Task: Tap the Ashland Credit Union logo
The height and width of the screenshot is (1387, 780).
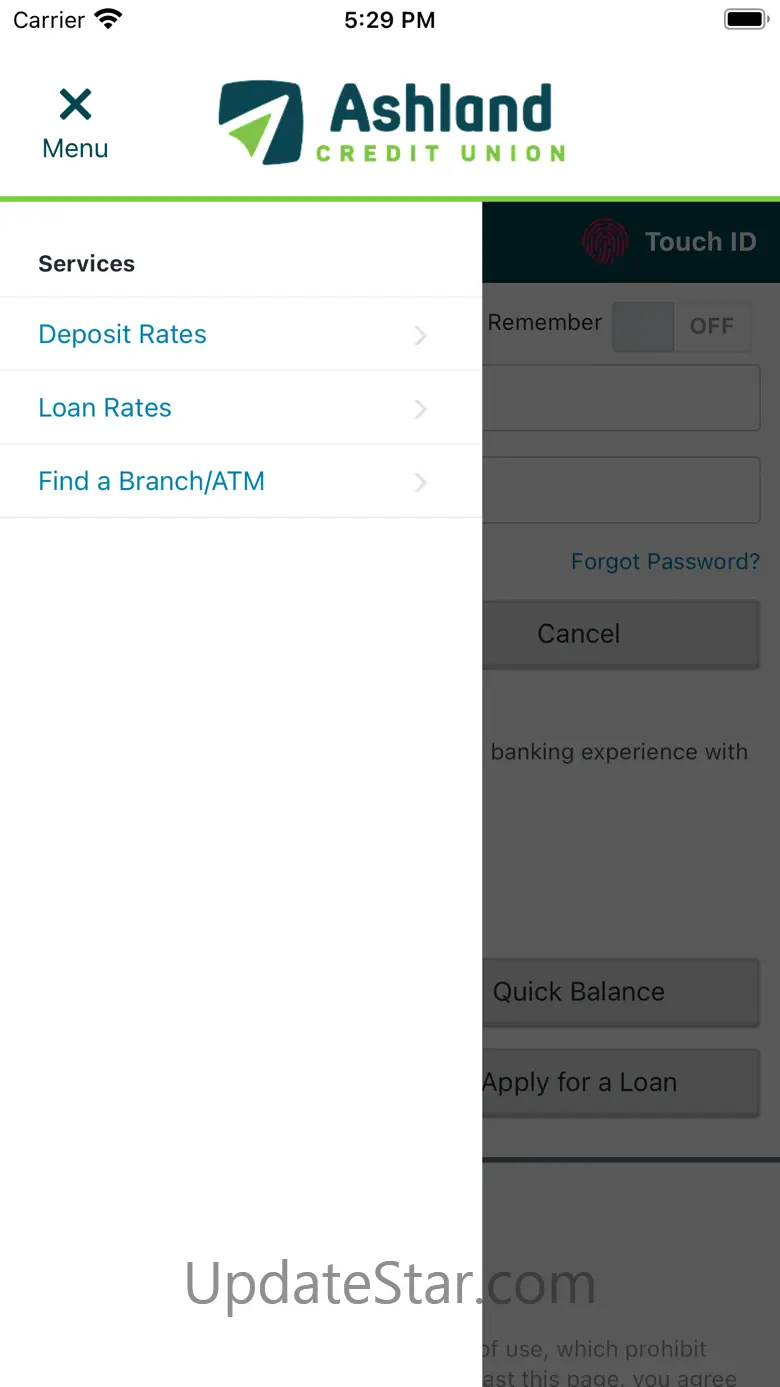Action: [x=392, y=123]
